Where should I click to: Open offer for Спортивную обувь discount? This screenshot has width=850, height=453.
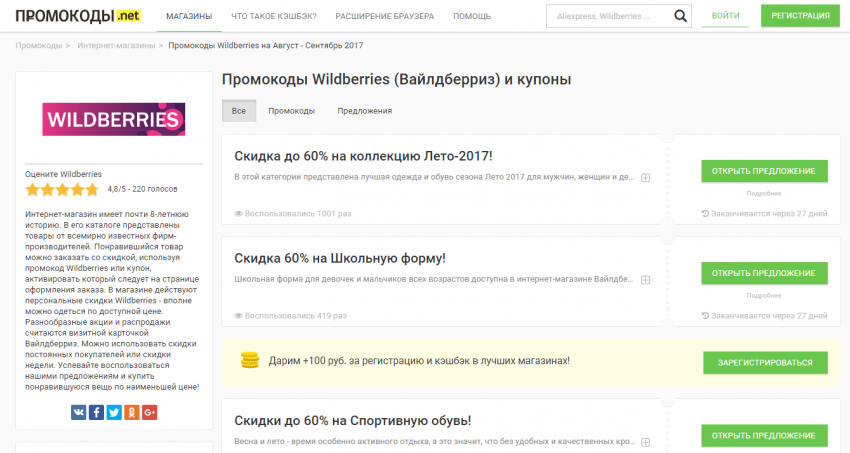764,436
